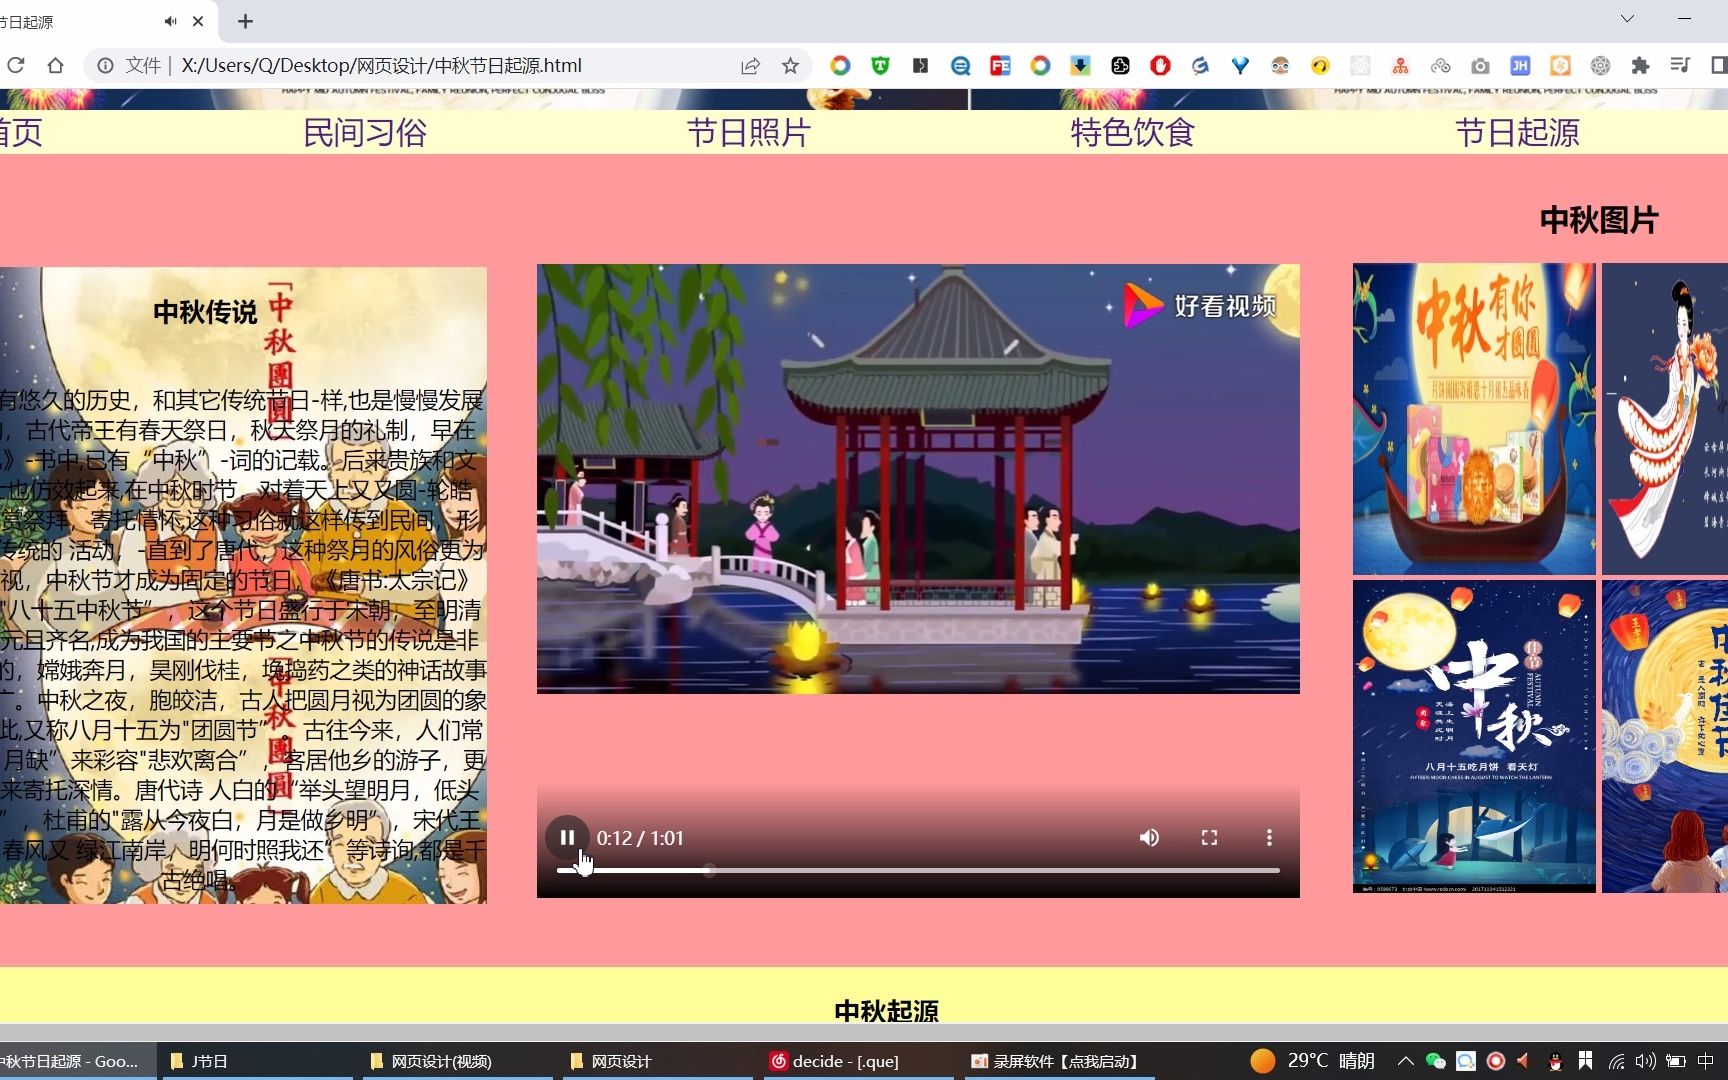Open the browser tab search dropdown
This screenshot has width=1728, height=1080.
coord(1625,19)
